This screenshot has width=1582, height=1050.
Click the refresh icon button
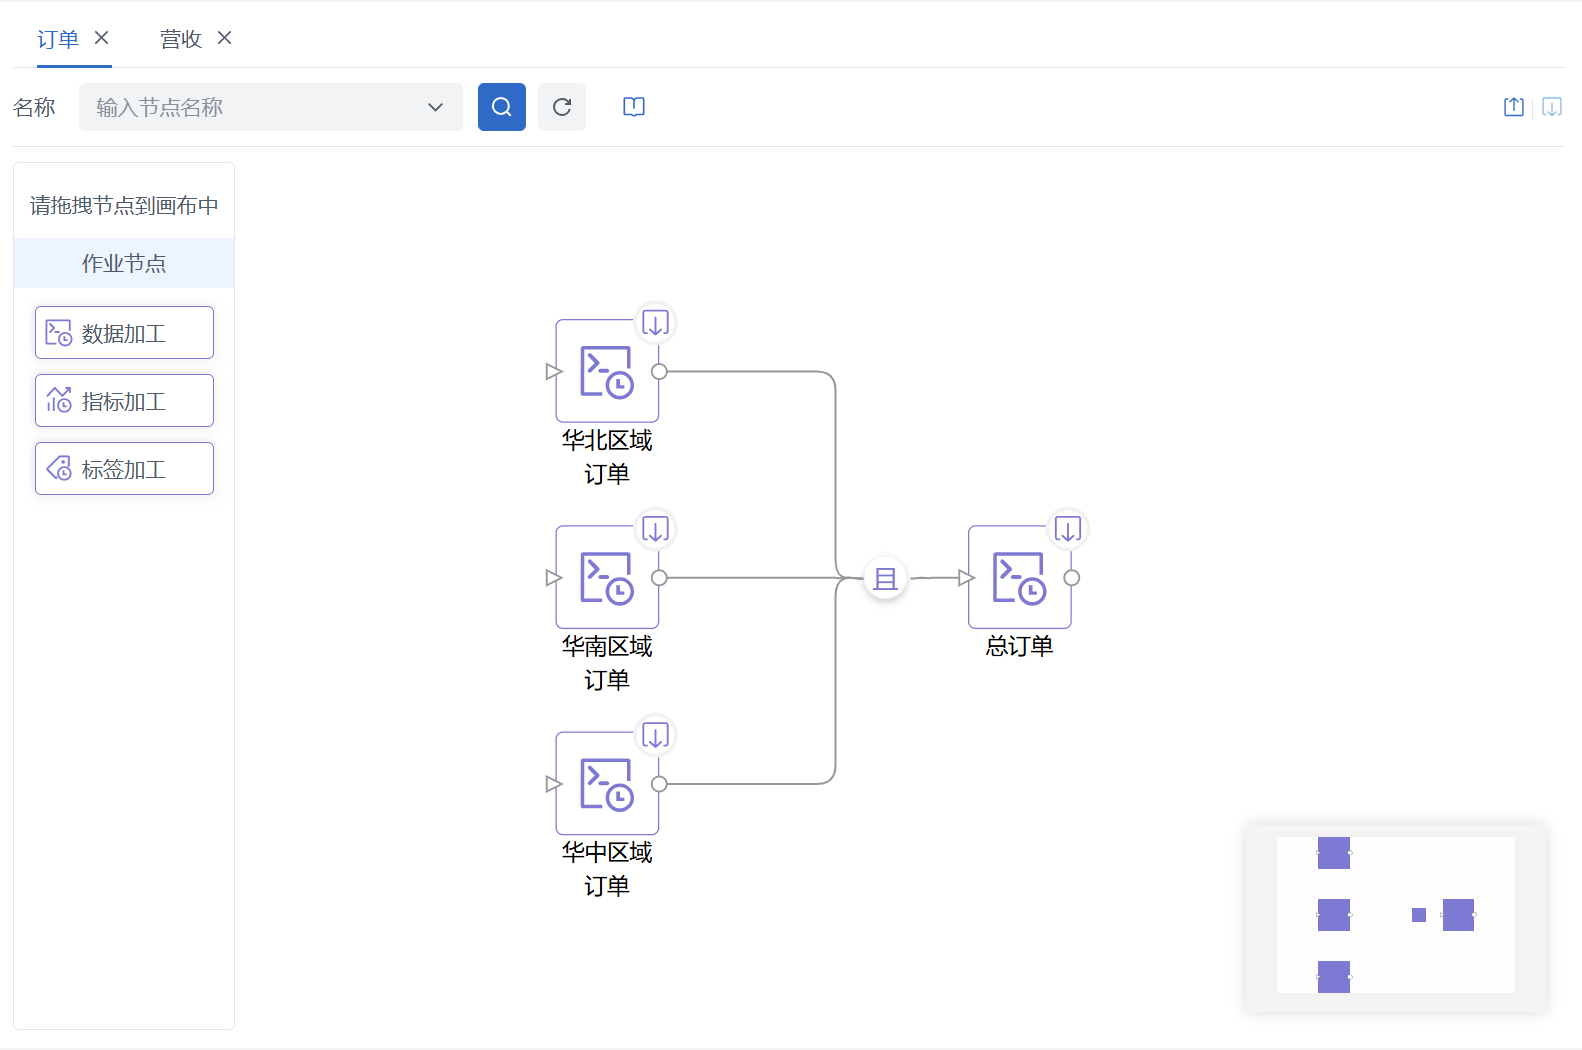coord(561,107)
